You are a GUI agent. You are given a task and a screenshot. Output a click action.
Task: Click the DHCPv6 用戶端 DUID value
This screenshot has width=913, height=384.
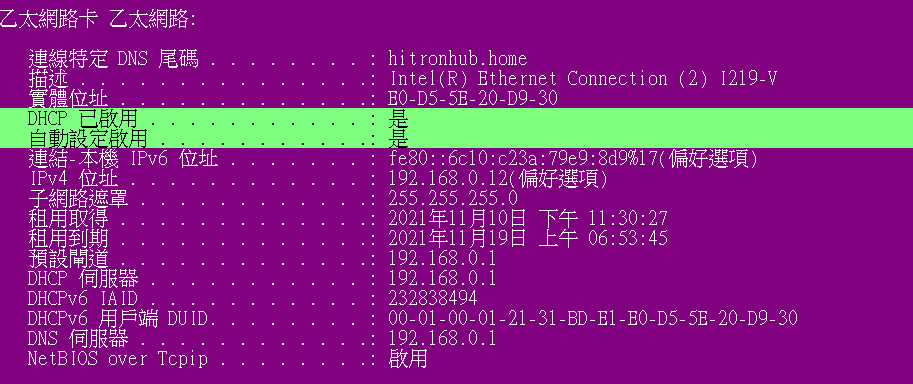pyautogui.click(x=593, y=318)
